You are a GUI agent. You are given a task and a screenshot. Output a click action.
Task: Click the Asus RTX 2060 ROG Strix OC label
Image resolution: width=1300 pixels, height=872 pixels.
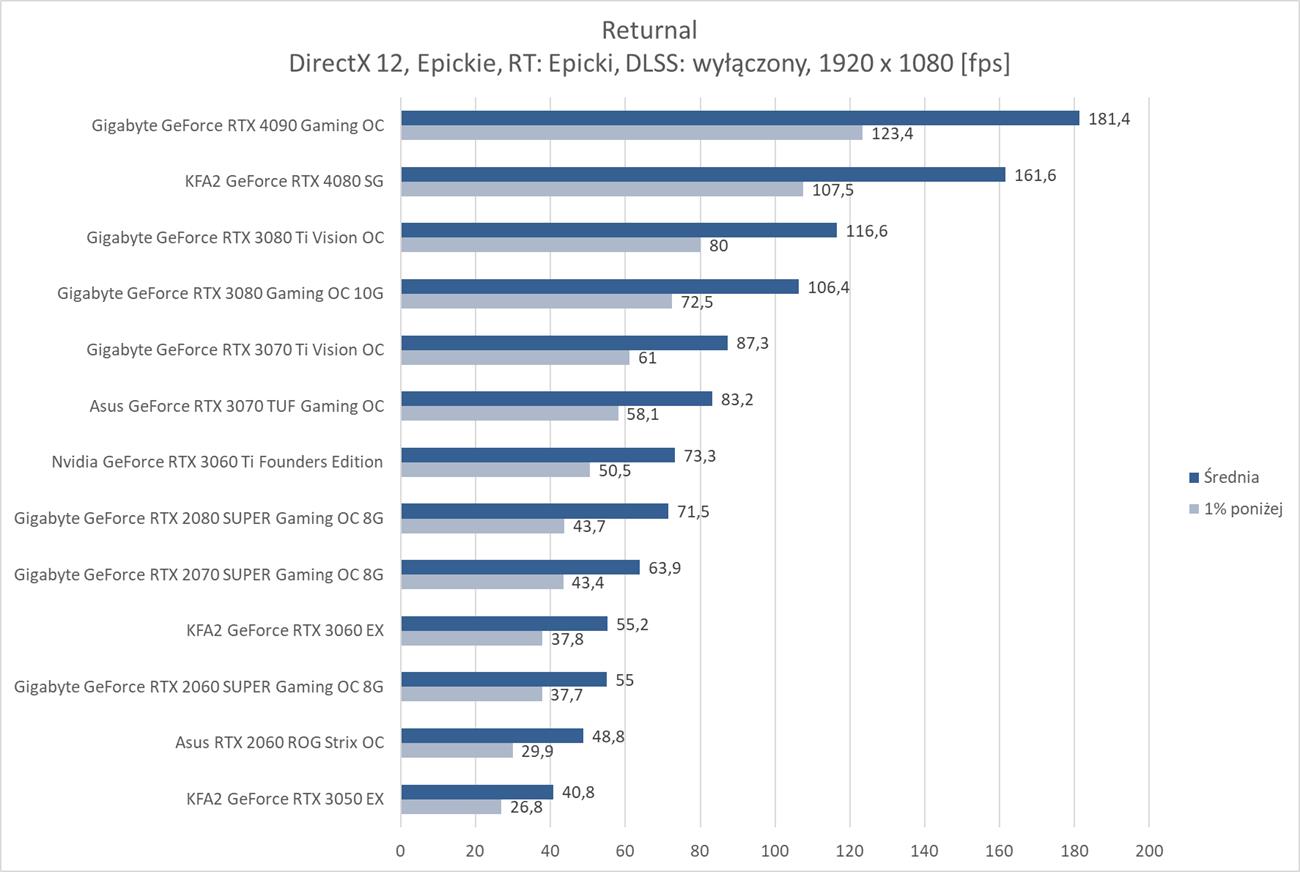(x=279, y=742)
